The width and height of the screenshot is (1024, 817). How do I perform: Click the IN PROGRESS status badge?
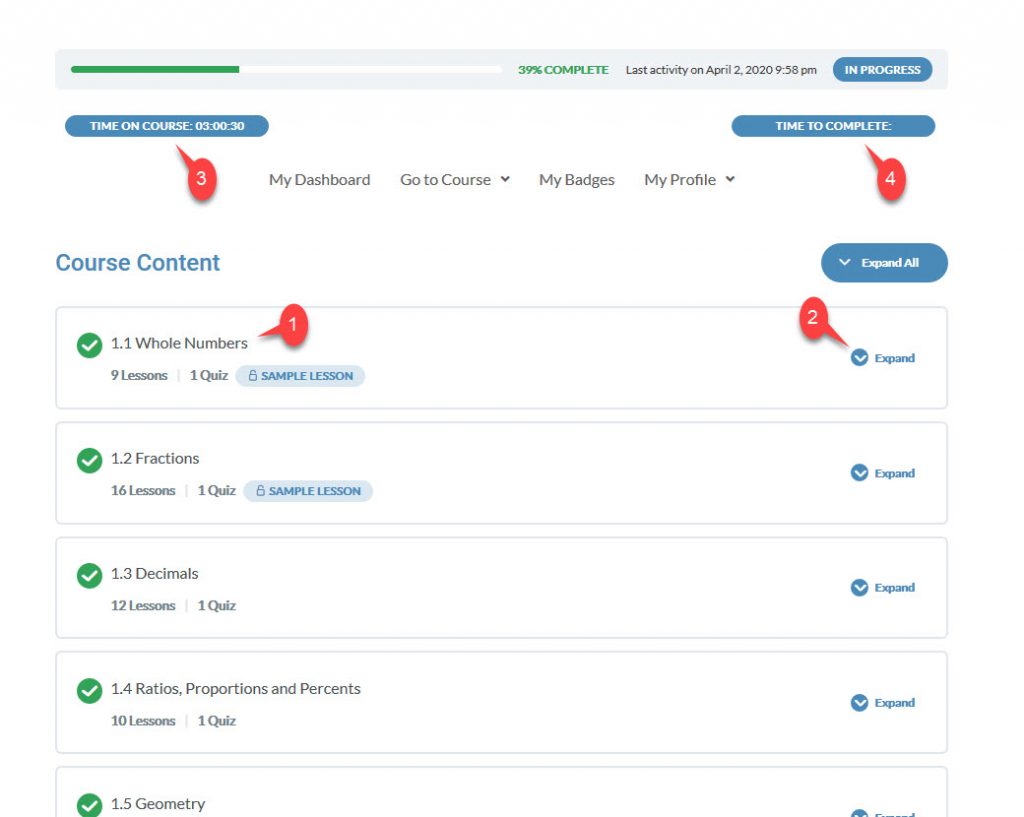[x=882, y=70]
